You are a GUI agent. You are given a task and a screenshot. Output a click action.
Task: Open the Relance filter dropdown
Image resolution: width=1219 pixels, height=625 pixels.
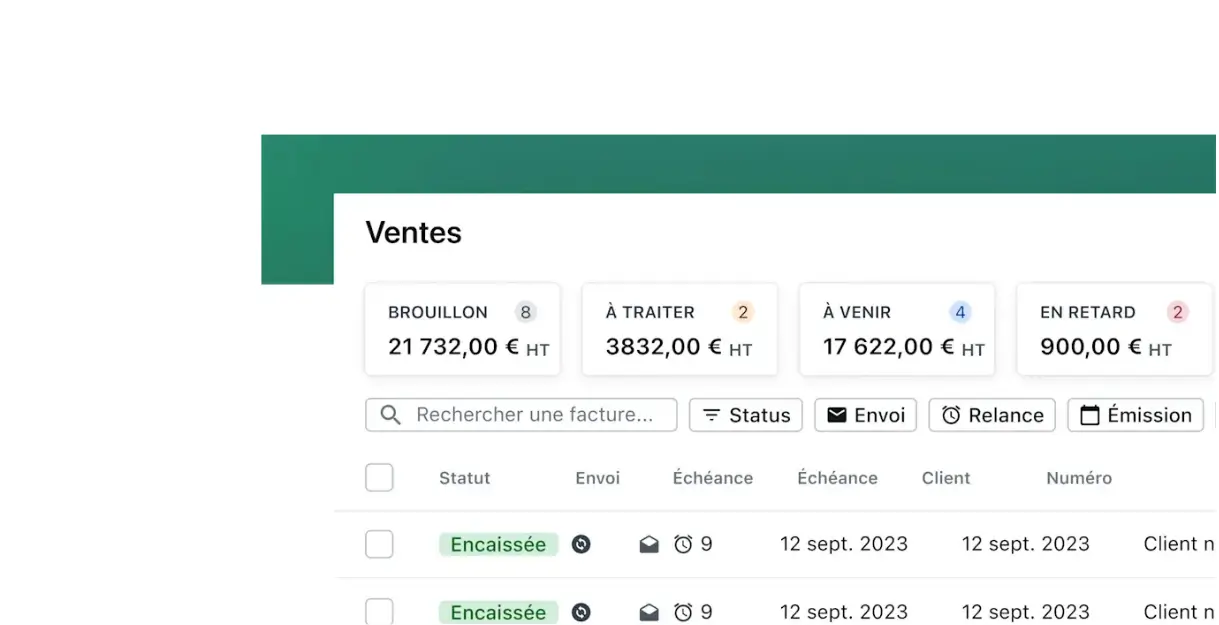(992, 415)
